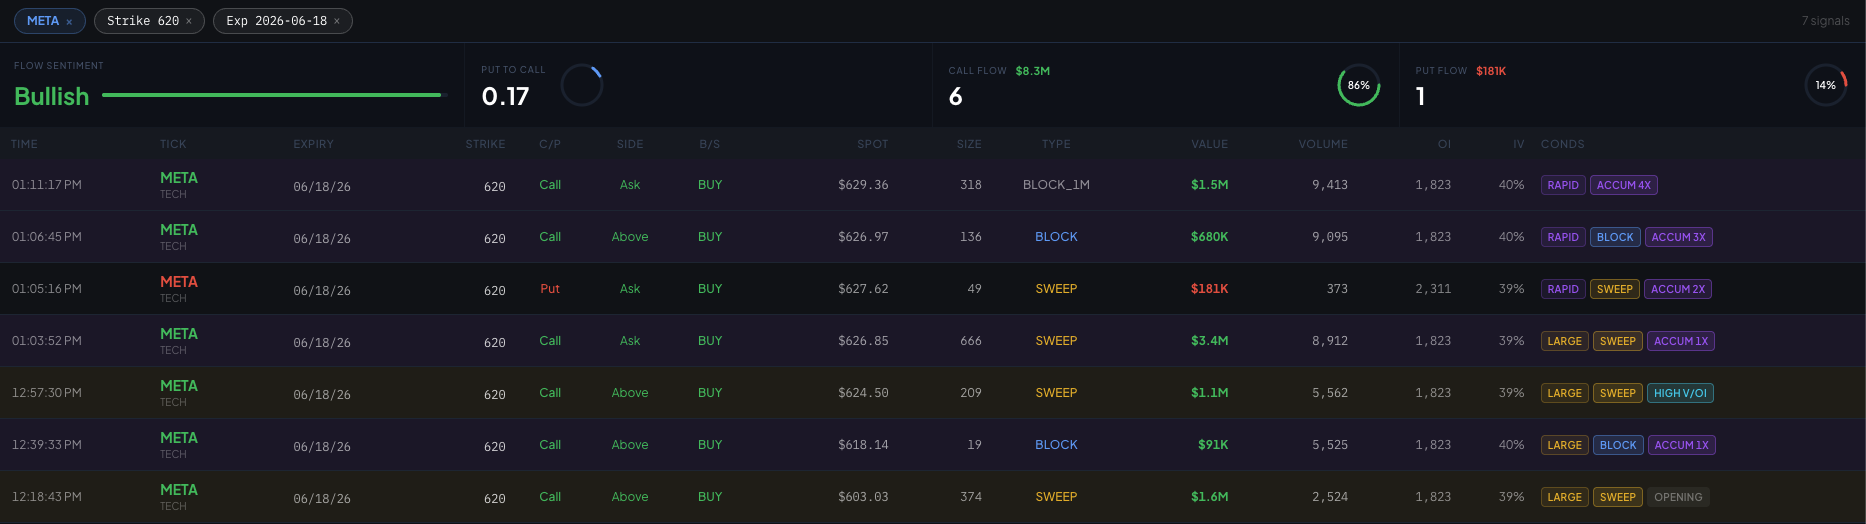Click the x on the Strike 620 chip

click(x=189, y=21)
